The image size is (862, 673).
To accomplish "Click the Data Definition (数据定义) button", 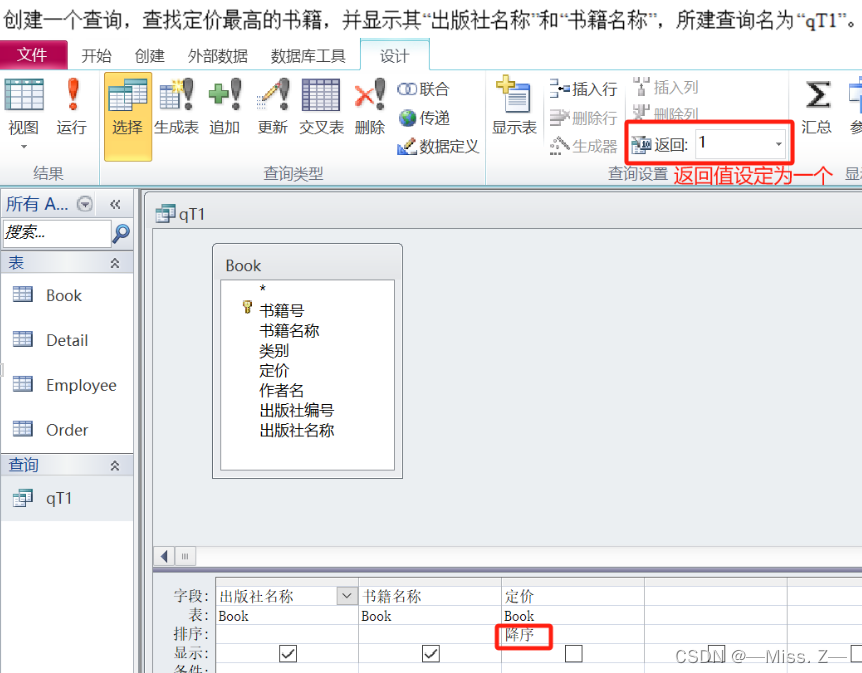I will tap(438, 146).
